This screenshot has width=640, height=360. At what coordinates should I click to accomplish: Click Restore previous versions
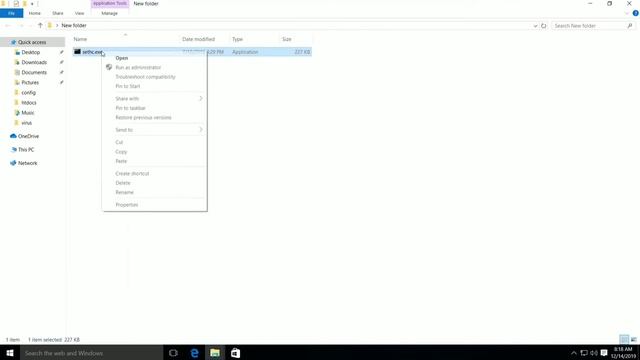coord(143,117)
